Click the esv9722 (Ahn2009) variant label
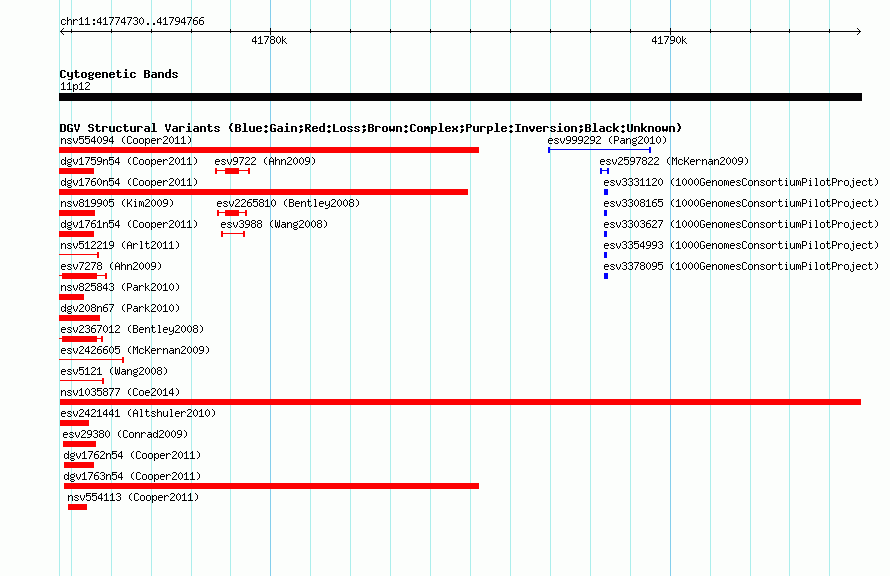This screenshot has height=576, width=890. tap(265, 161)
